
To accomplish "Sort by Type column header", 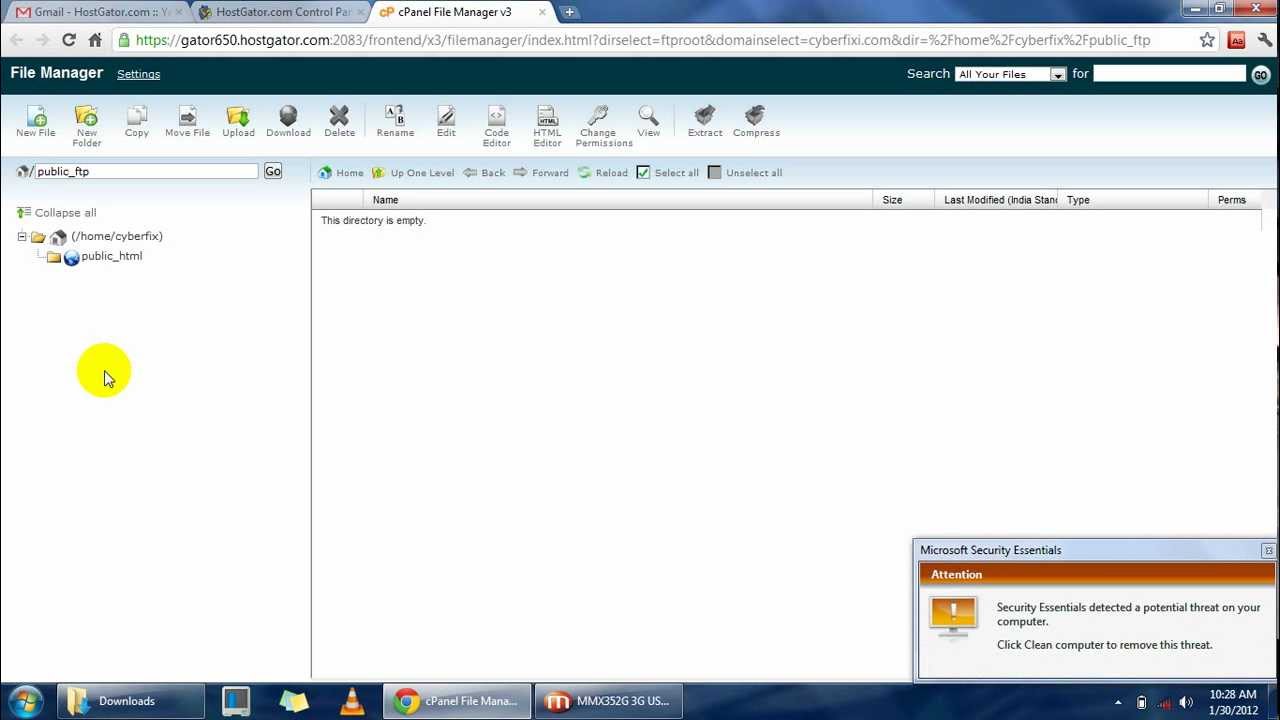I will (x=1134, y=200).
